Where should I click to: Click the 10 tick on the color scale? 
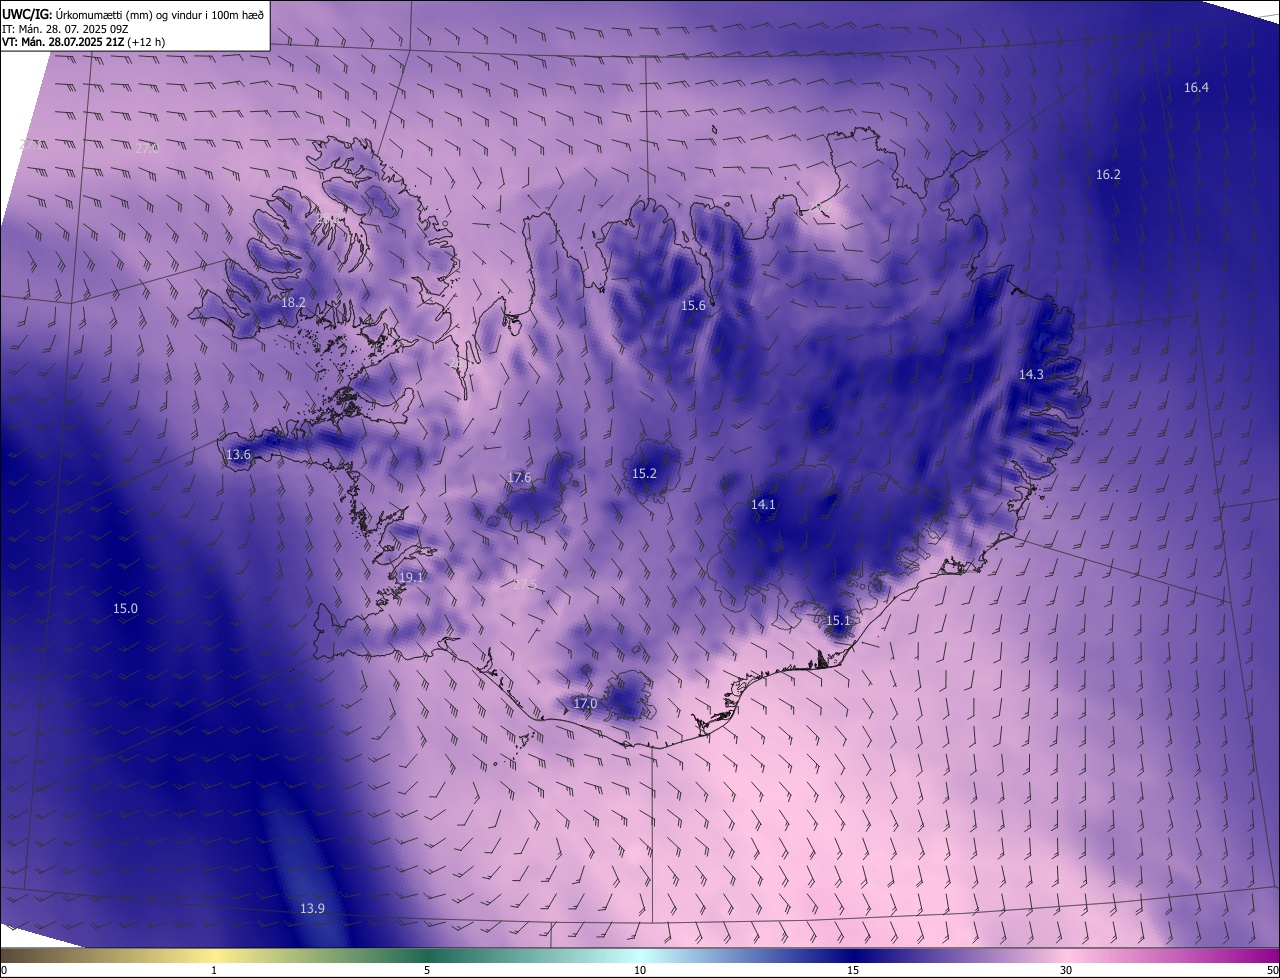click(x=640, y=971)
